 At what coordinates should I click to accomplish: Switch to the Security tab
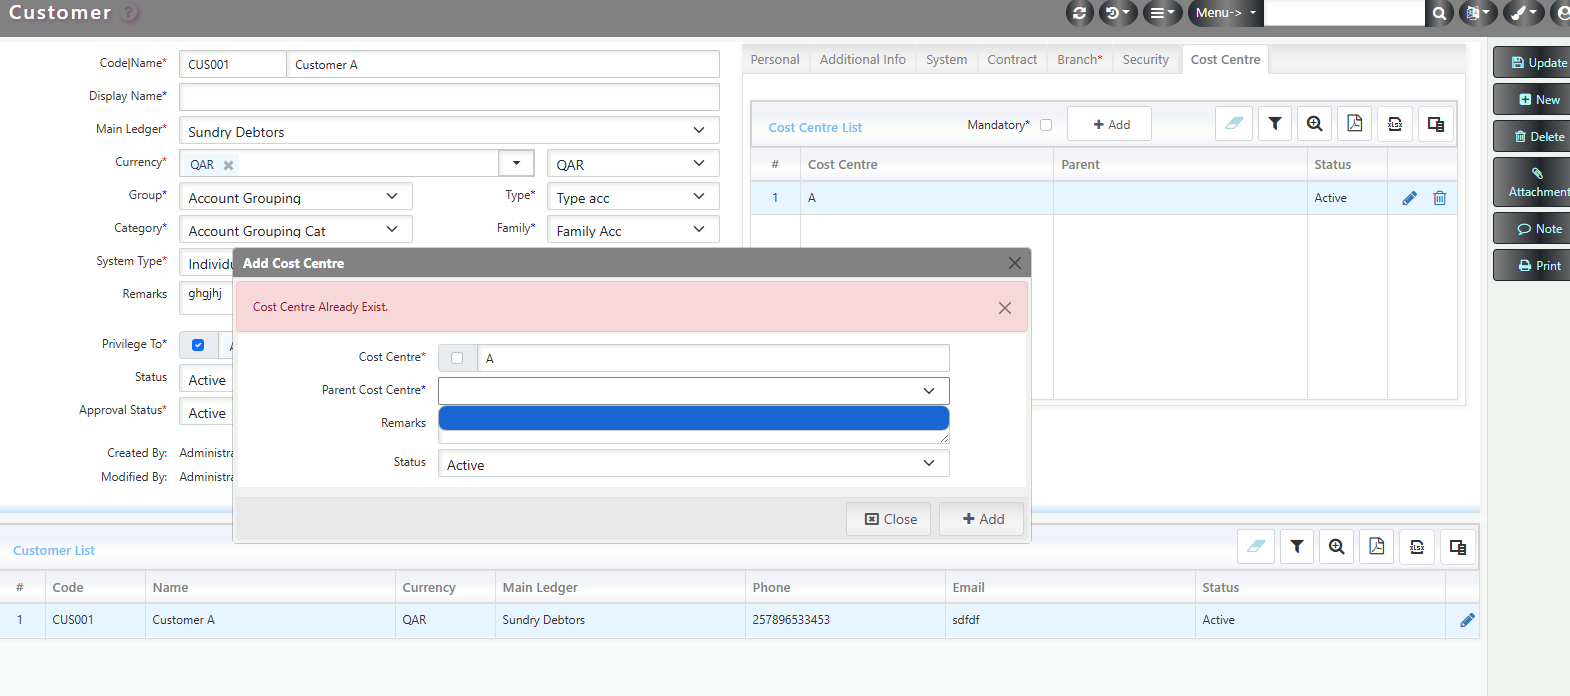tap(1145, 60)
